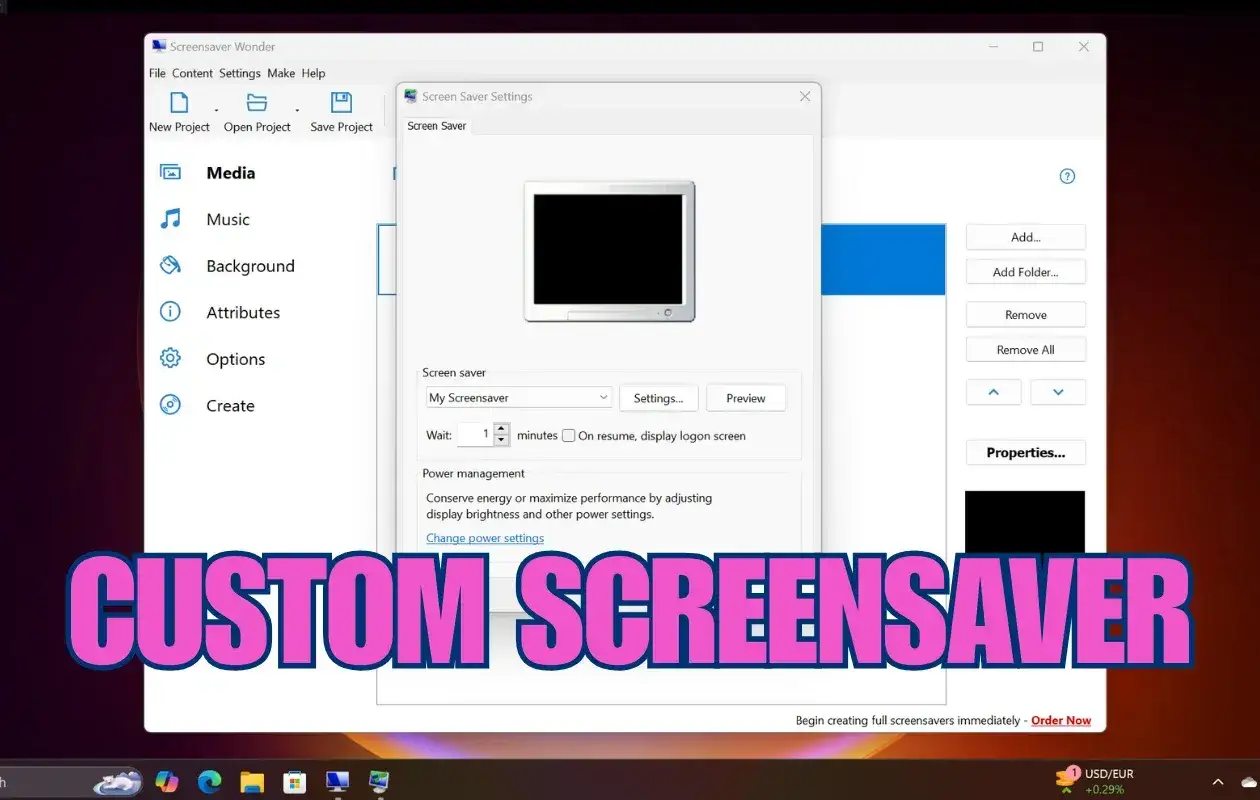
Task: Expand hidden icons in the system tray
Action: click(x=1218, y=780)
